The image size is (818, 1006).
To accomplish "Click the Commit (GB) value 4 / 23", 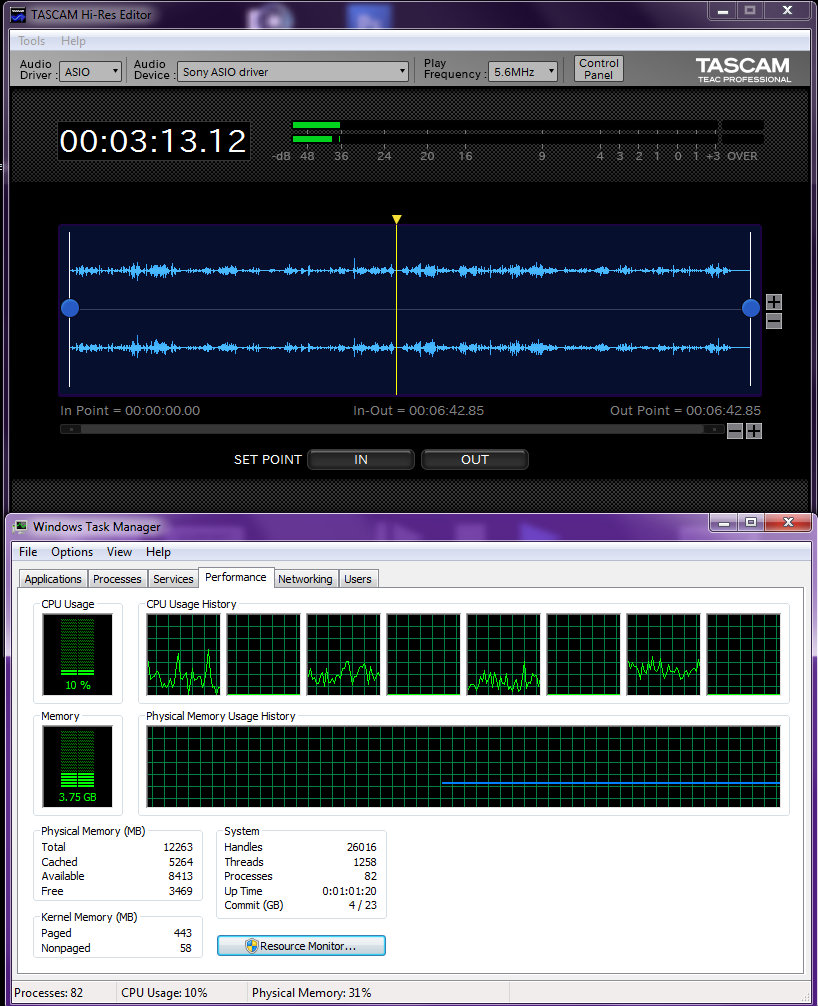I will tap(362, 905).
